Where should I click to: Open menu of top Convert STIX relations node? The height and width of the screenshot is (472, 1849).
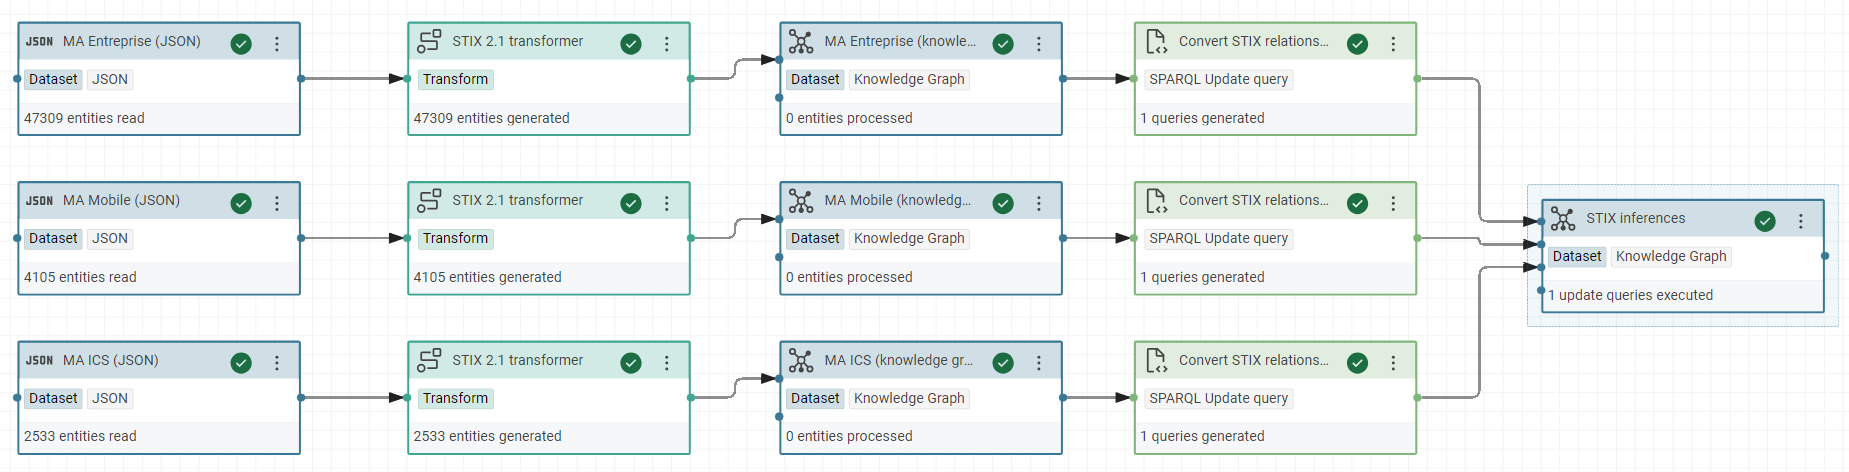point(1393,44)
